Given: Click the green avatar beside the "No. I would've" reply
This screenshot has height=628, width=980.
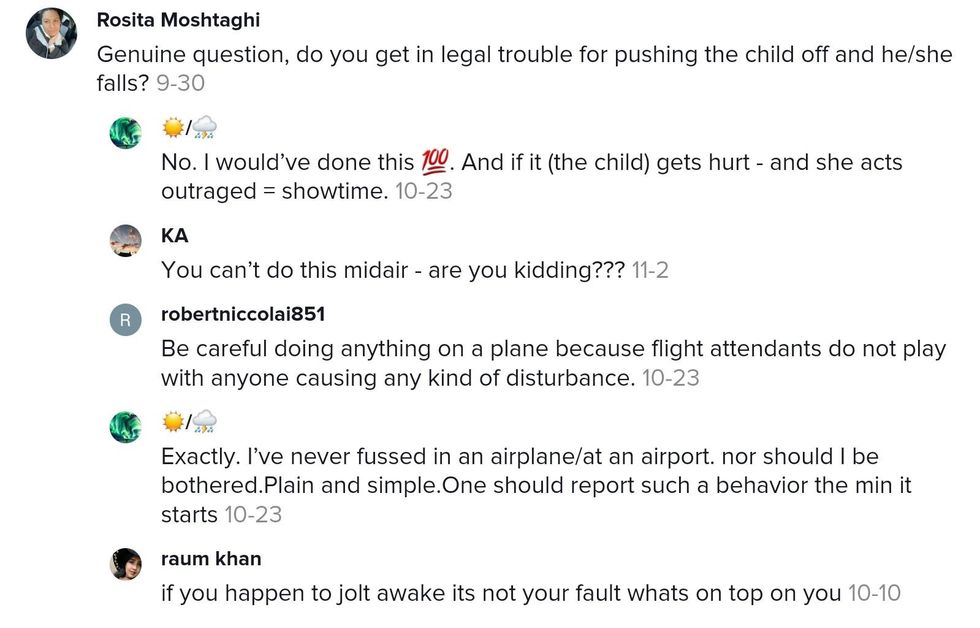Looking at the screenshot, I should (x=126, y=132).
